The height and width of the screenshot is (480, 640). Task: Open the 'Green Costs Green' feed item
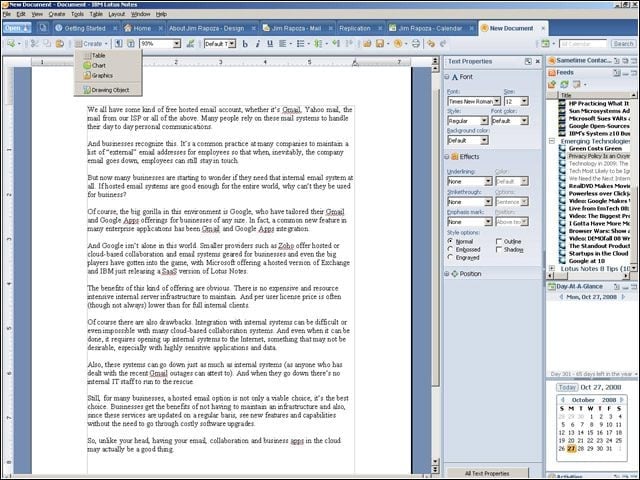(x=595, y=149)
